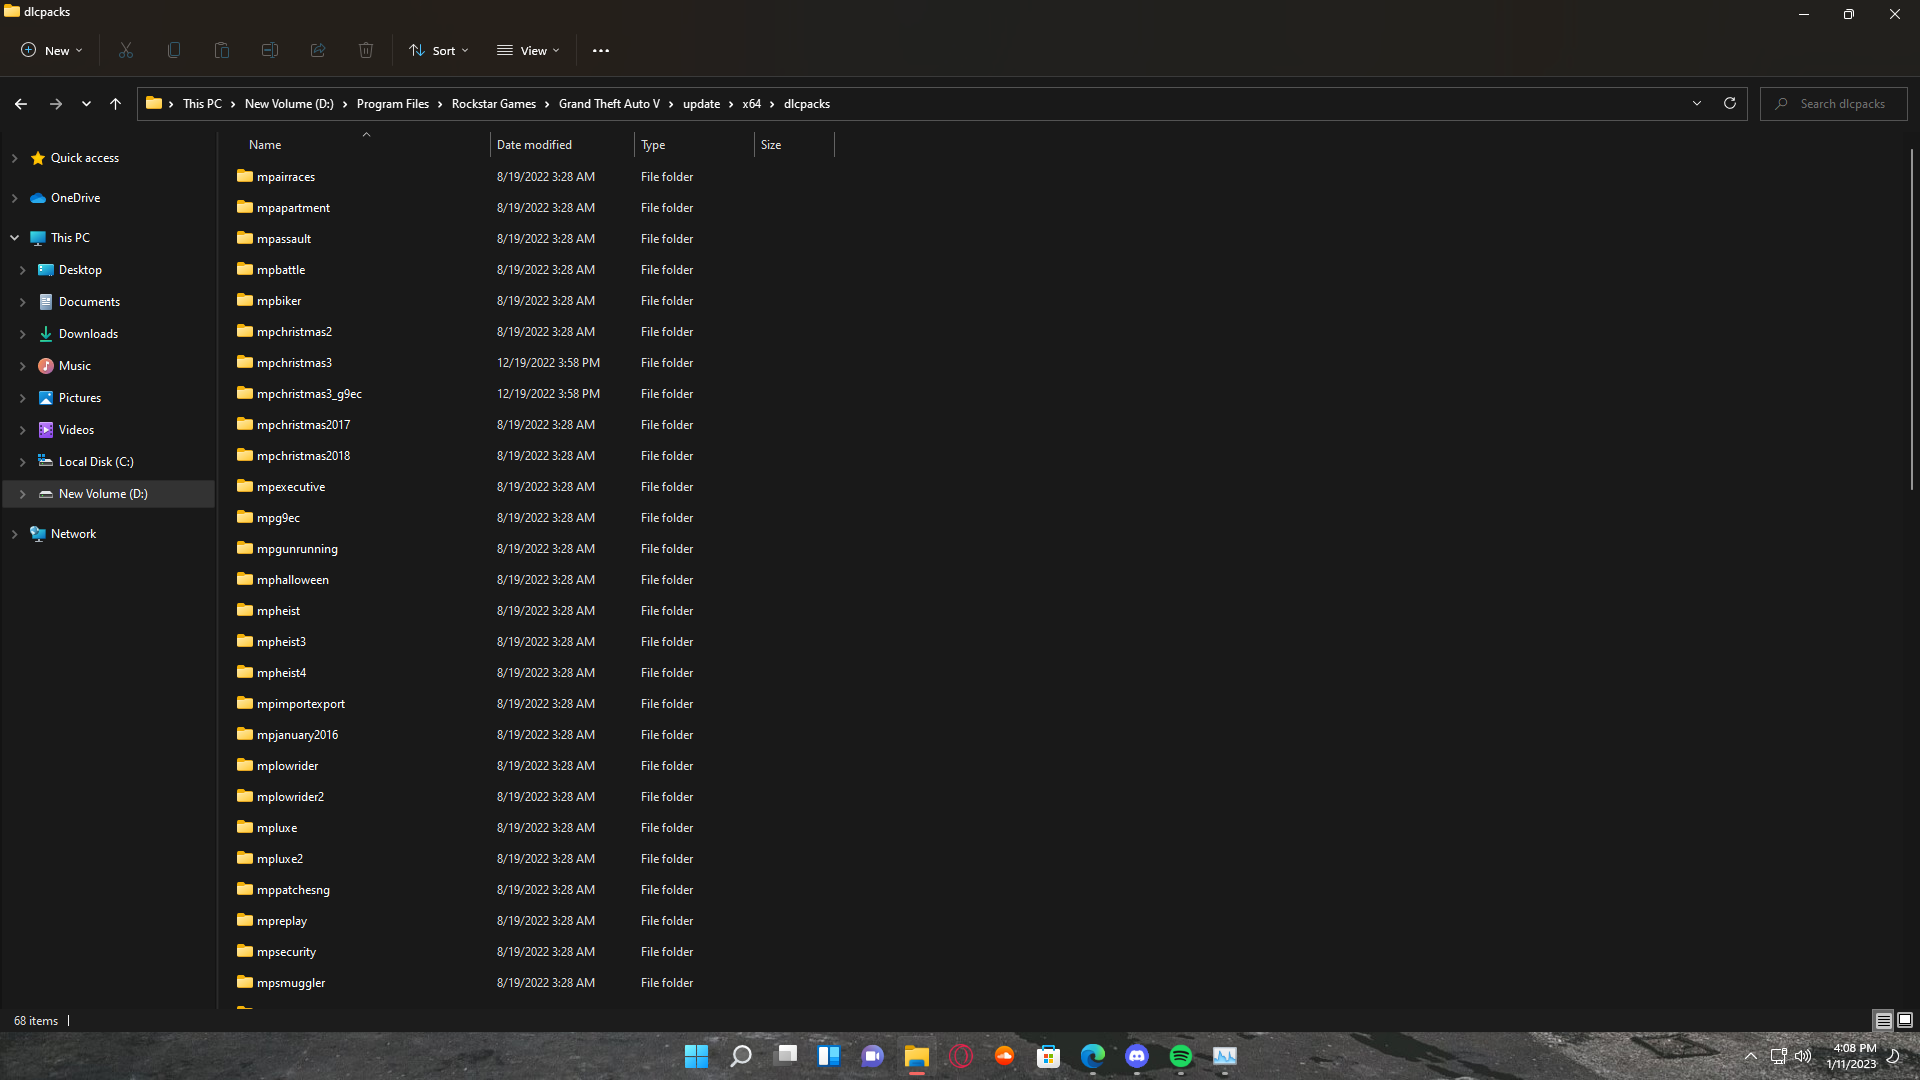
Task: Select the mpsmuggler folder
Action: pyautogui.click(x=291, y=983)
